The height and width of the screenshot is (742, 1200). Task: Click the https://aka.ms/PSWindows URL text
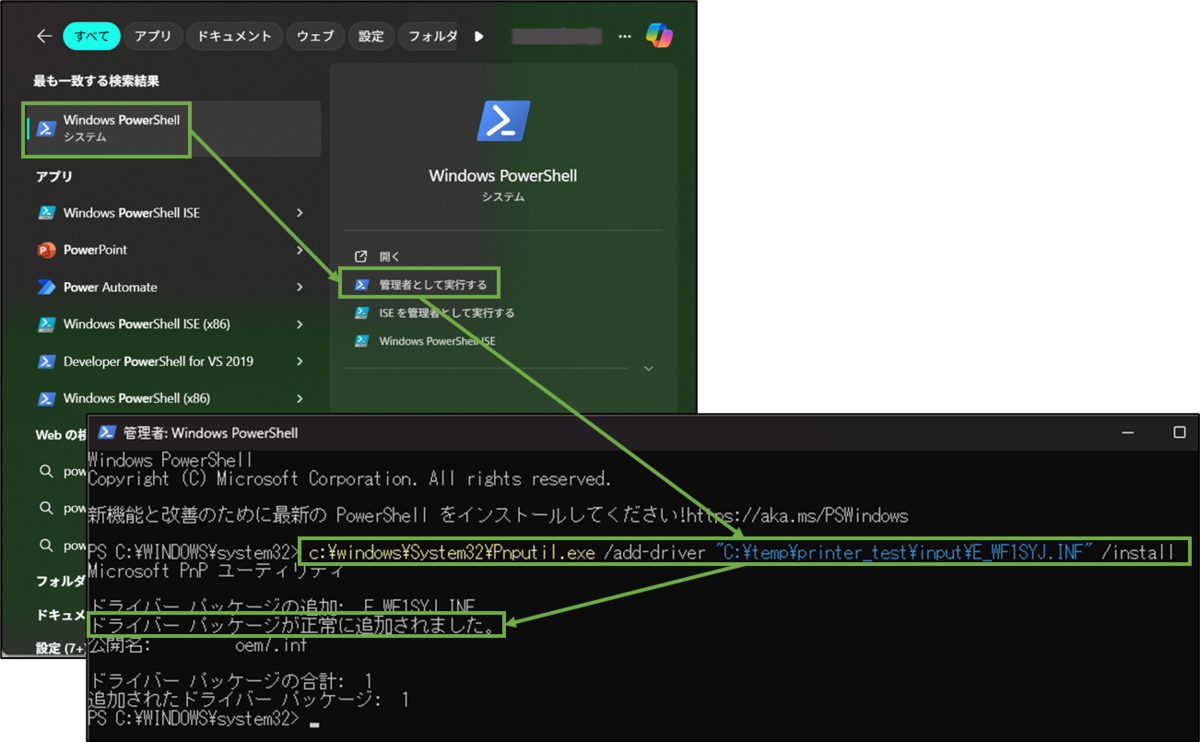[795, 516]
